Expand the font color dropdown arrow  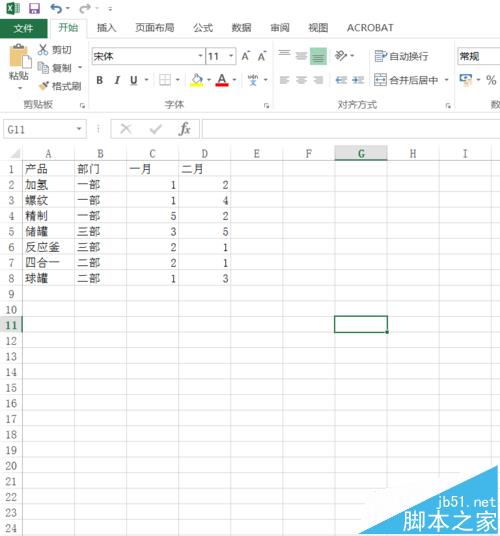click(234, 80)
